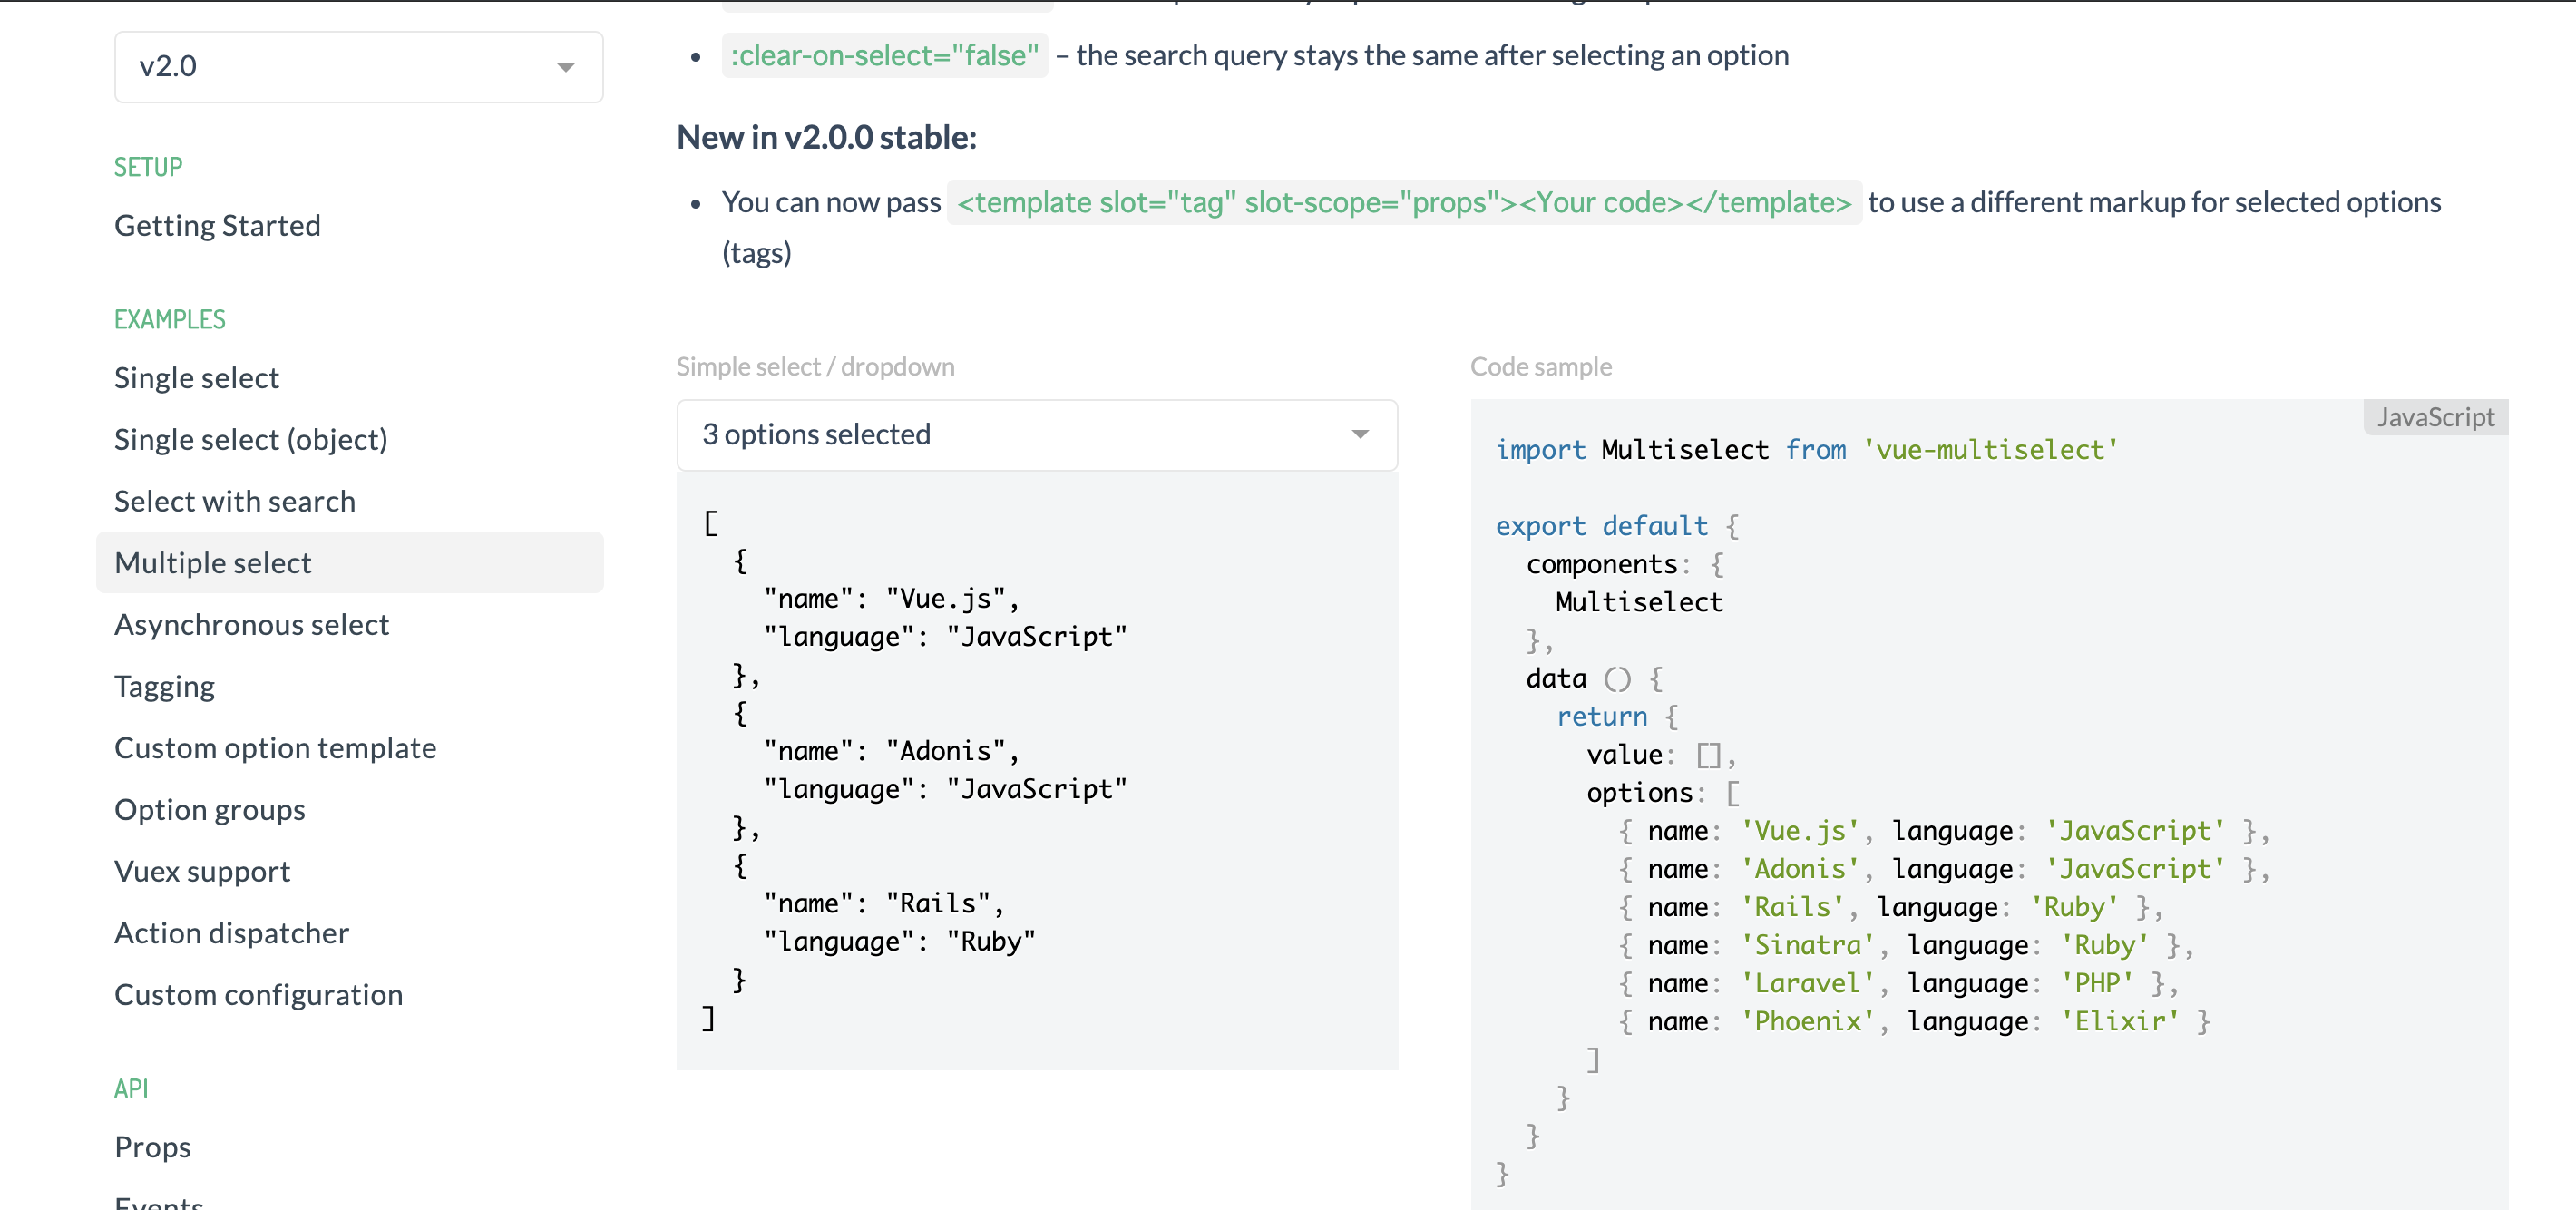Open the Props API documentation
The image size is (2576, 1210).
tap(152, 1146)
